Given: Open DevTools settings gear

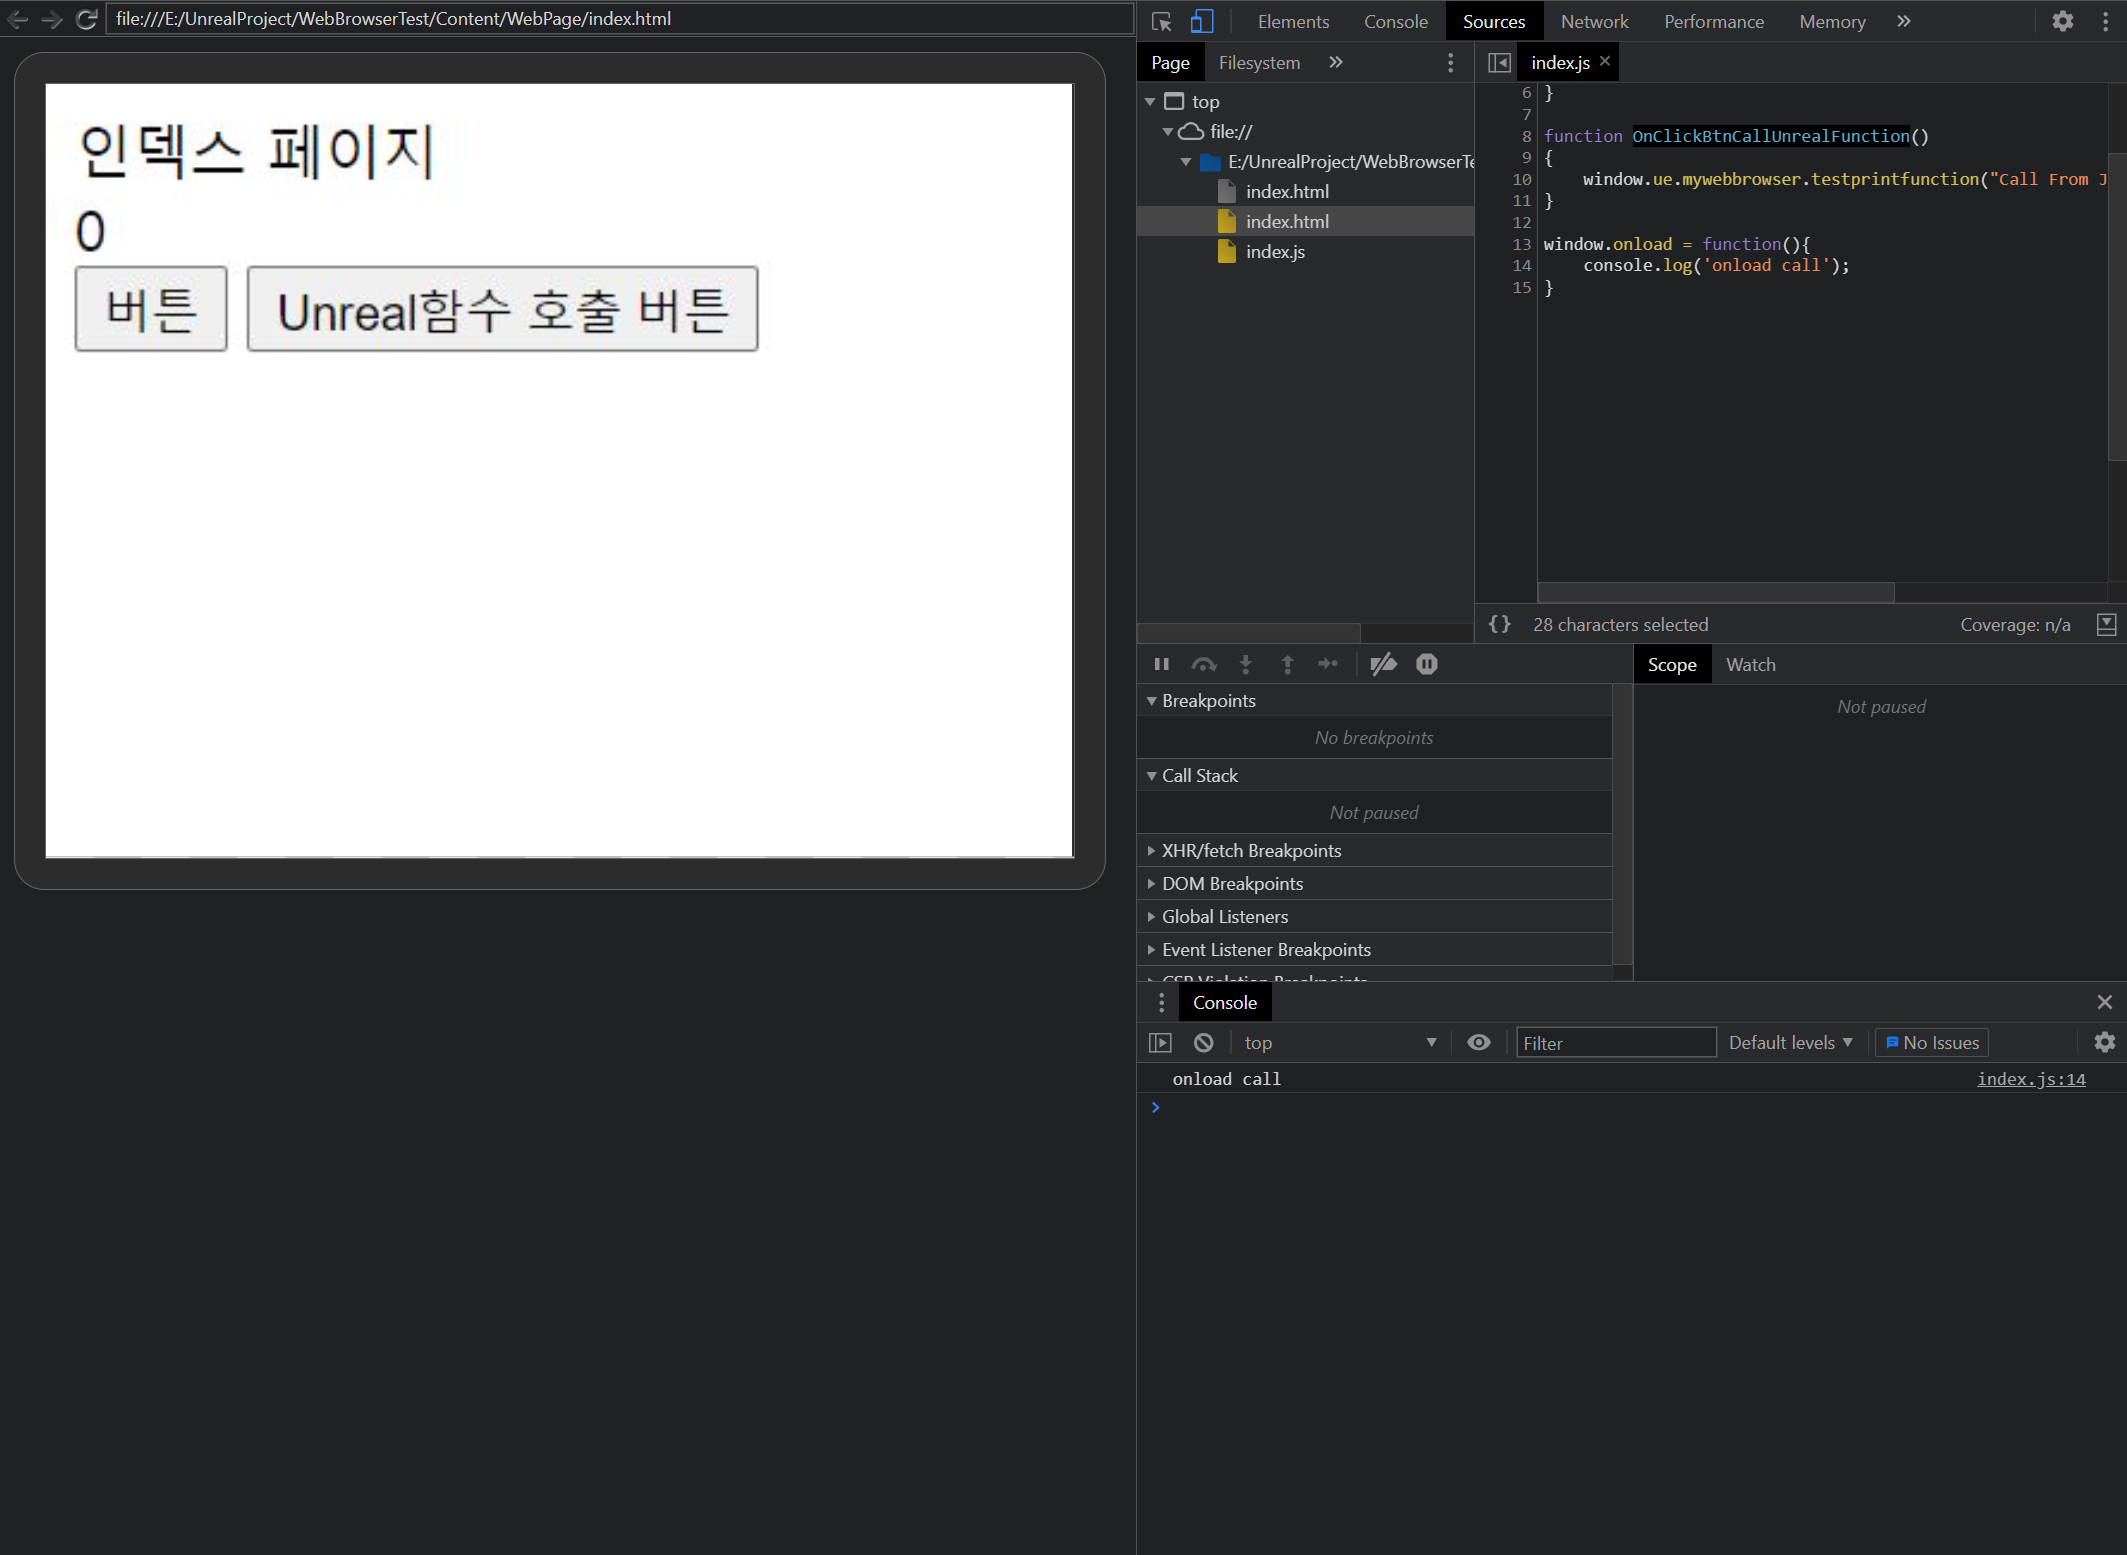Looking at the screenshot, I should coord(2062,21).
